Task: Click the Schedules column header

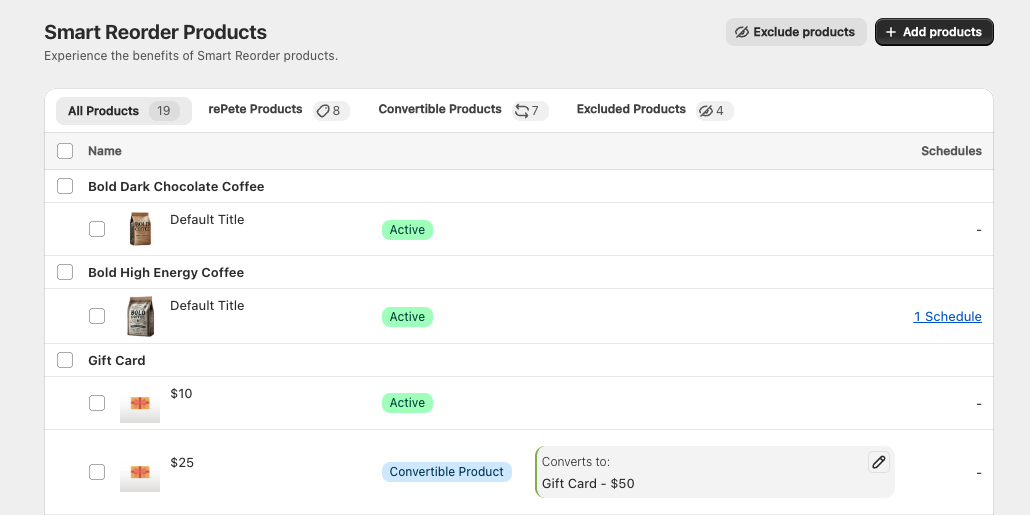Action: pyautogui.click(x=951, y=151)
